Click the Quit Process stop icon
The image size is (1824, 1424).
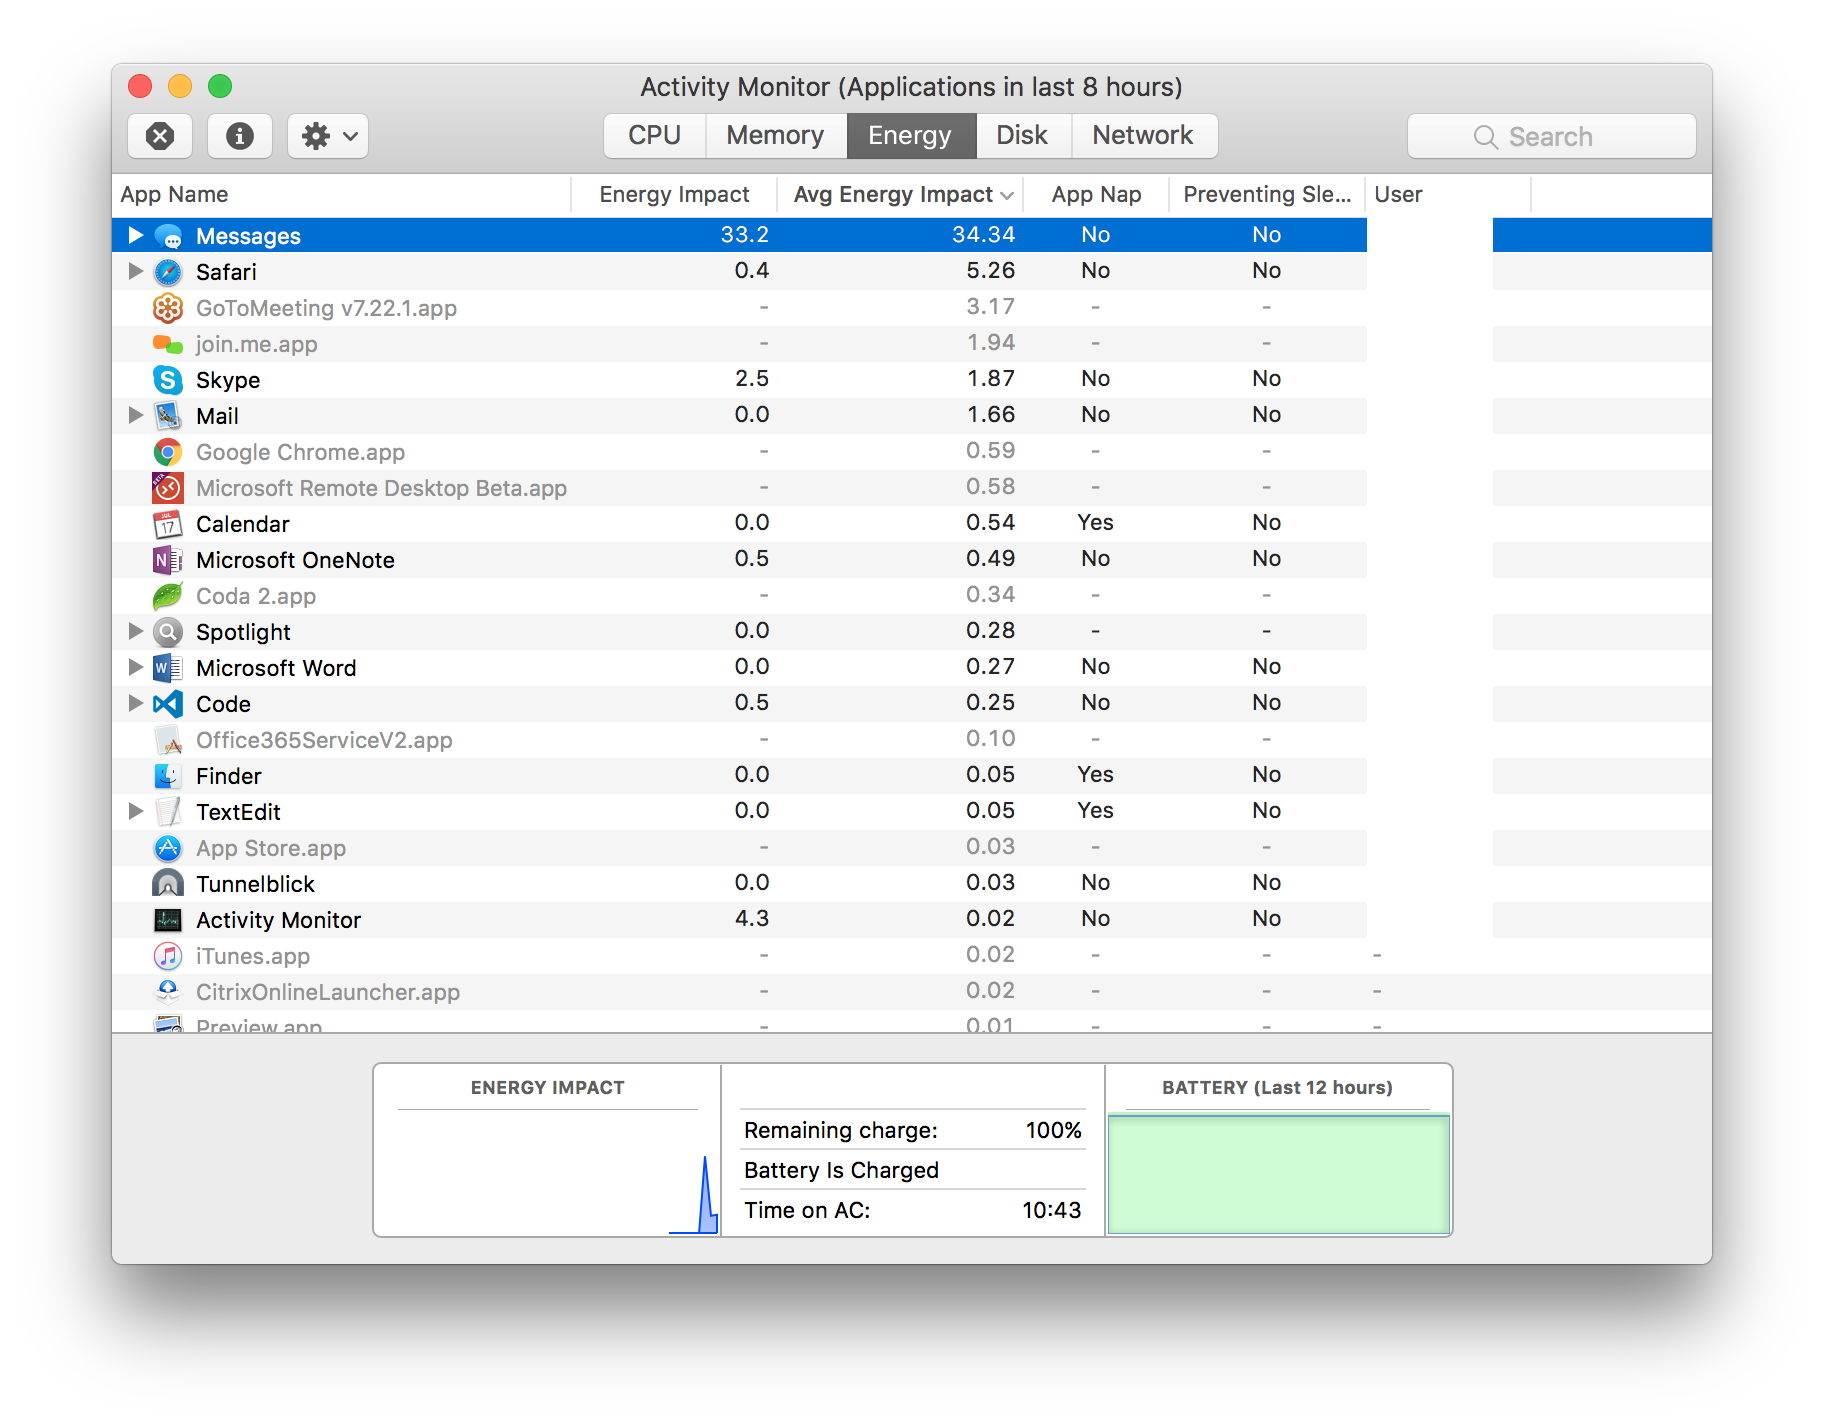[x=160, y=136]
